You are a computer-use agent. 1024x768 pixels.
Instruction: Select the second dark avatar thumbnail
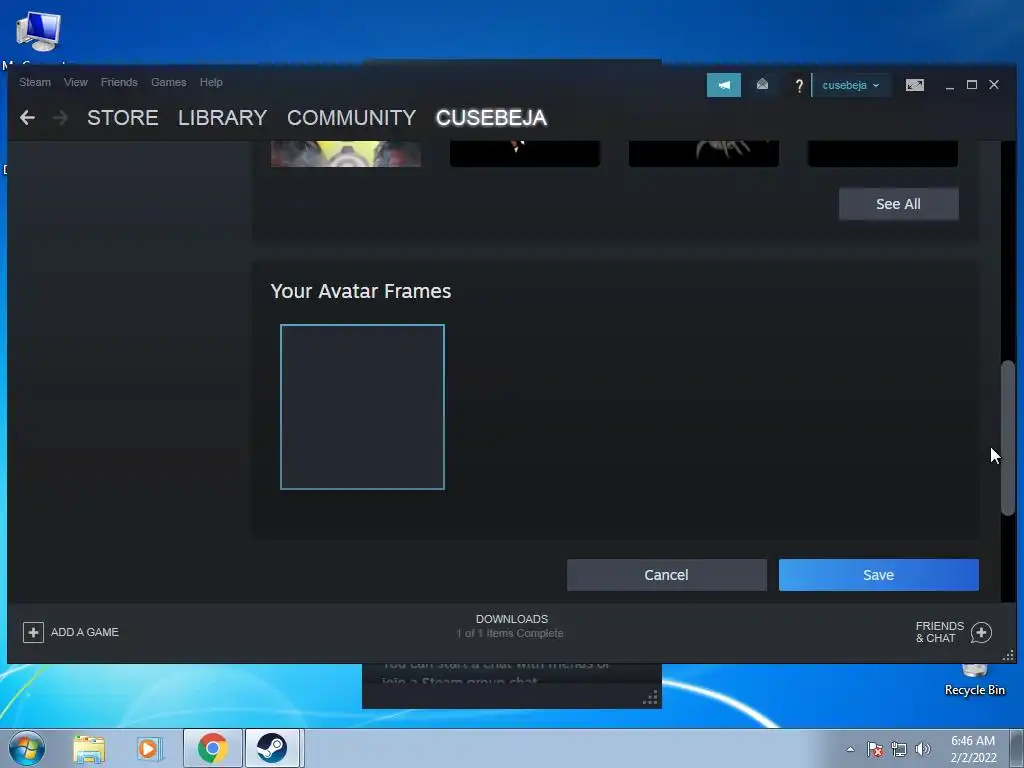click(525, 153)
